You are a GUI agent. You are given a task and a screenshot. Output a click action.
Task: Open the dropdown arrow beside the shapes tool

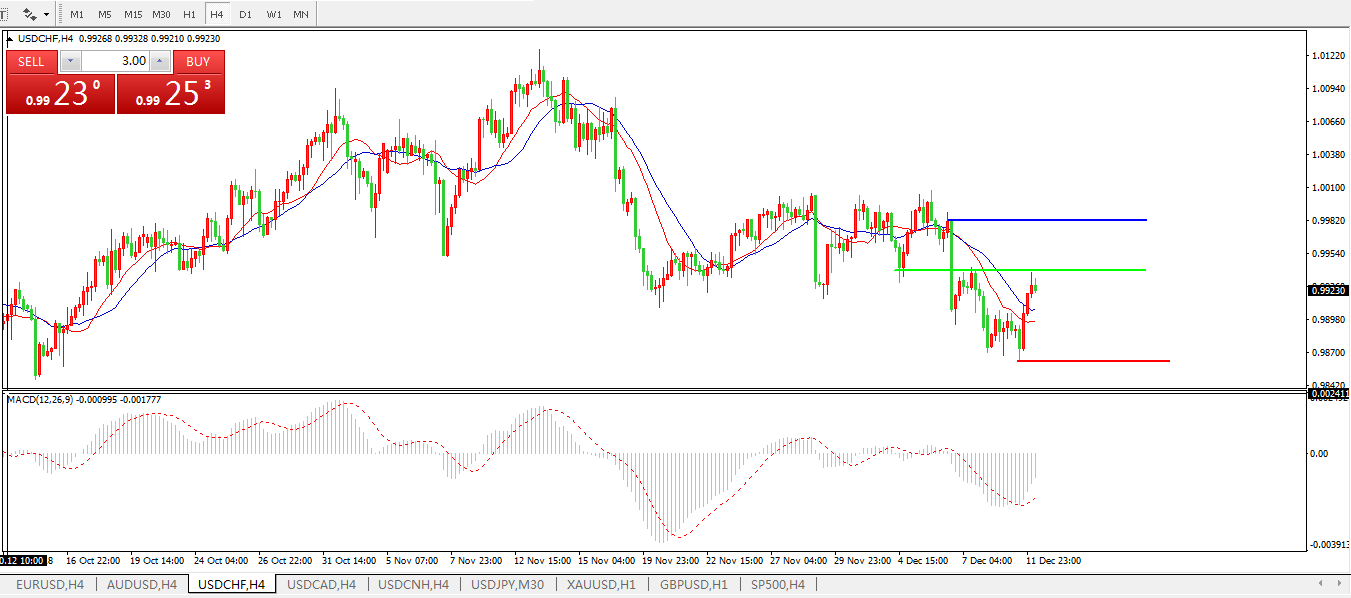[46, 15]
